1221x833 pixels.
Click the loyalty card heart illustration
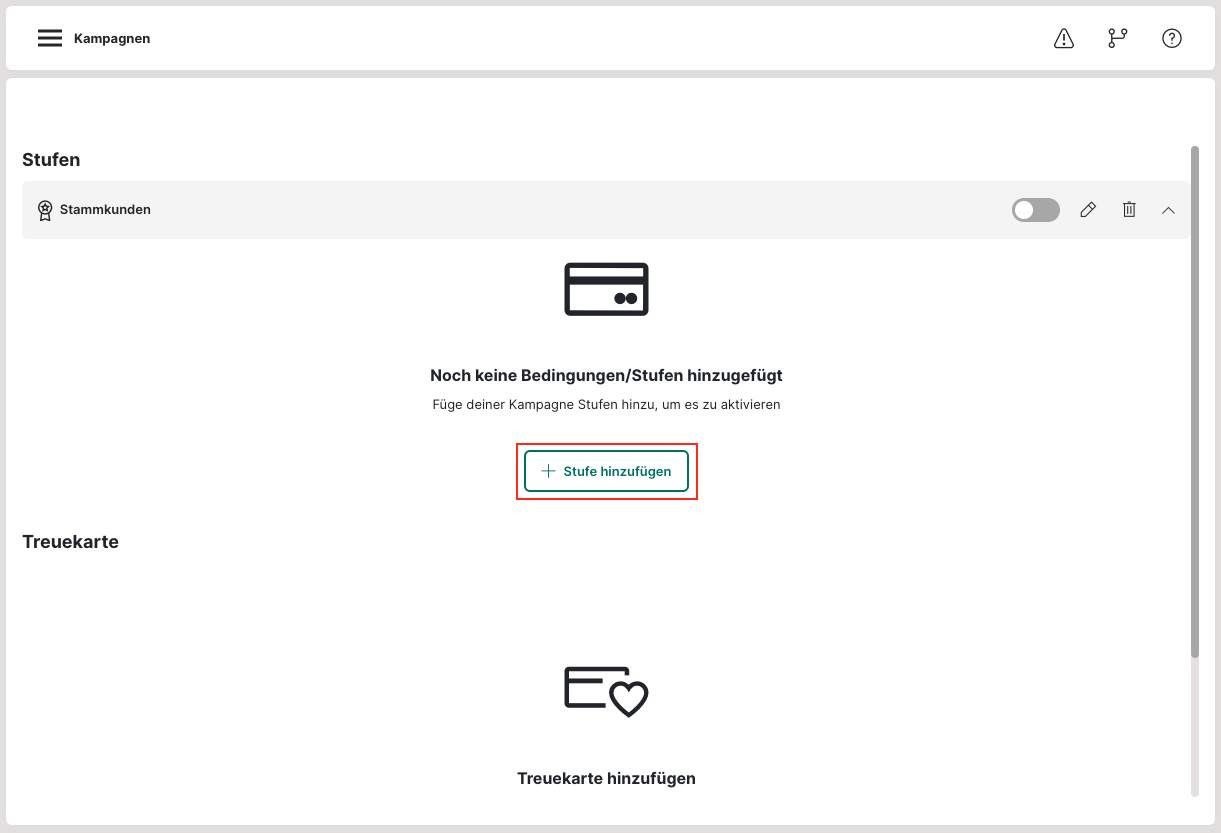point(606,690)
